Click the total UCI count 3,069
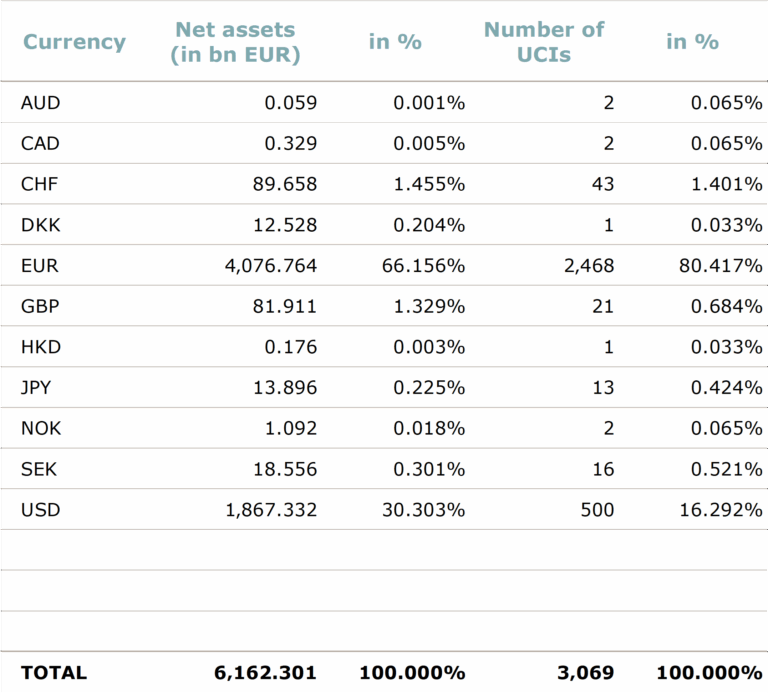The image size is (768, 693). click(587, 673)
